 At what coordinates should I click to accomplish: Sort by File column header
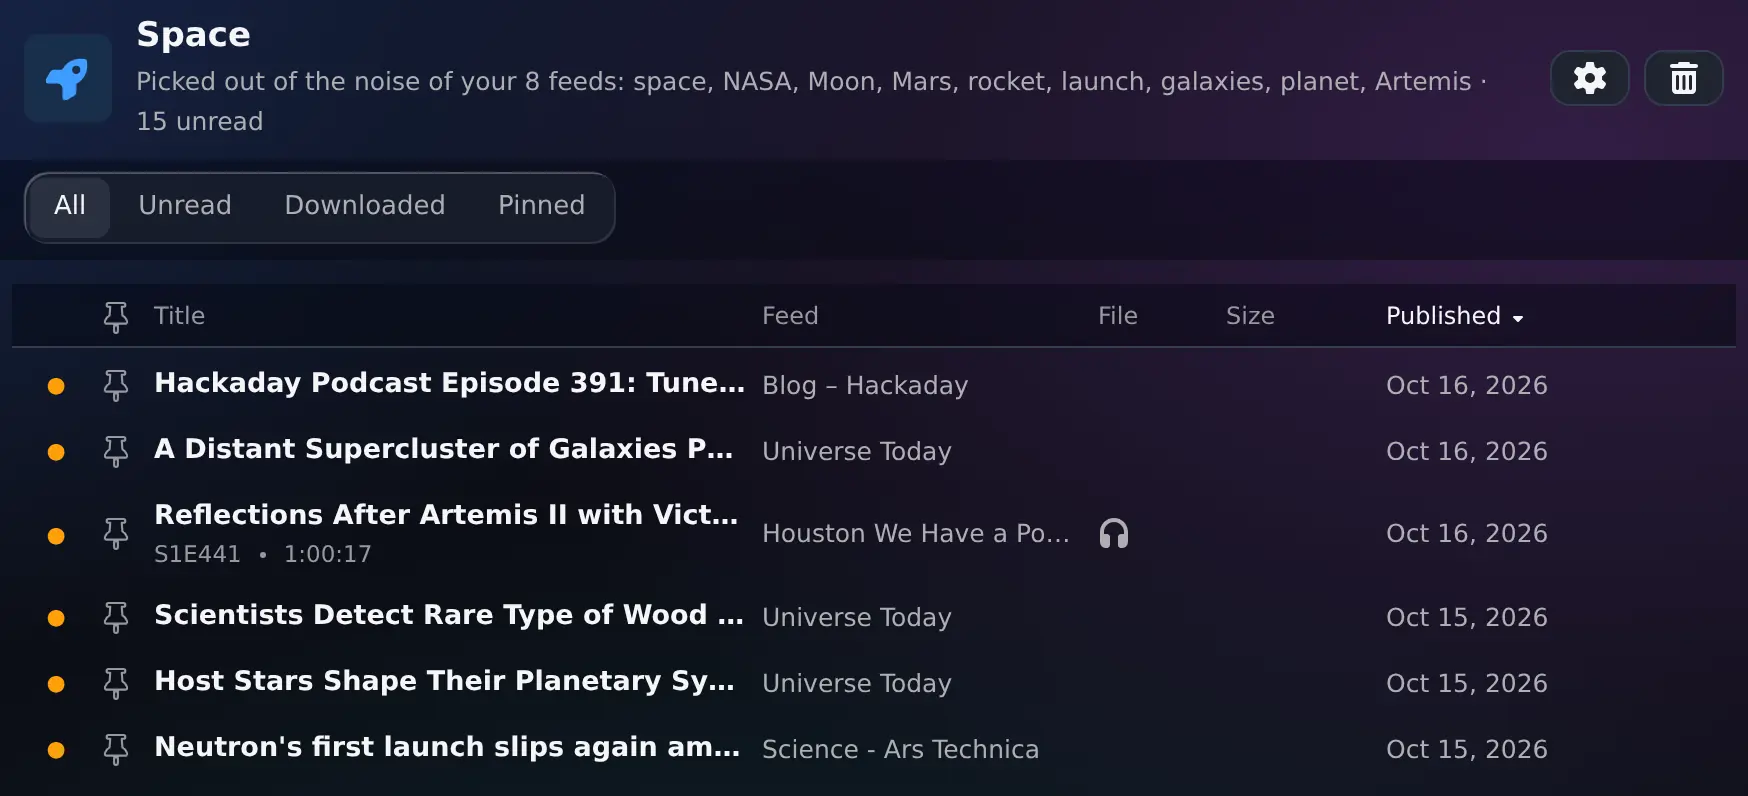(x=1117, y=316)
